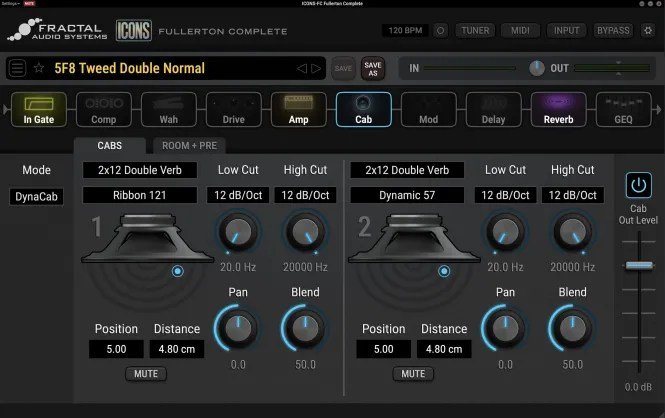Screen dimensions: 665x418
Task: Open the Wah effect block
Action: [x=168, y=110]
